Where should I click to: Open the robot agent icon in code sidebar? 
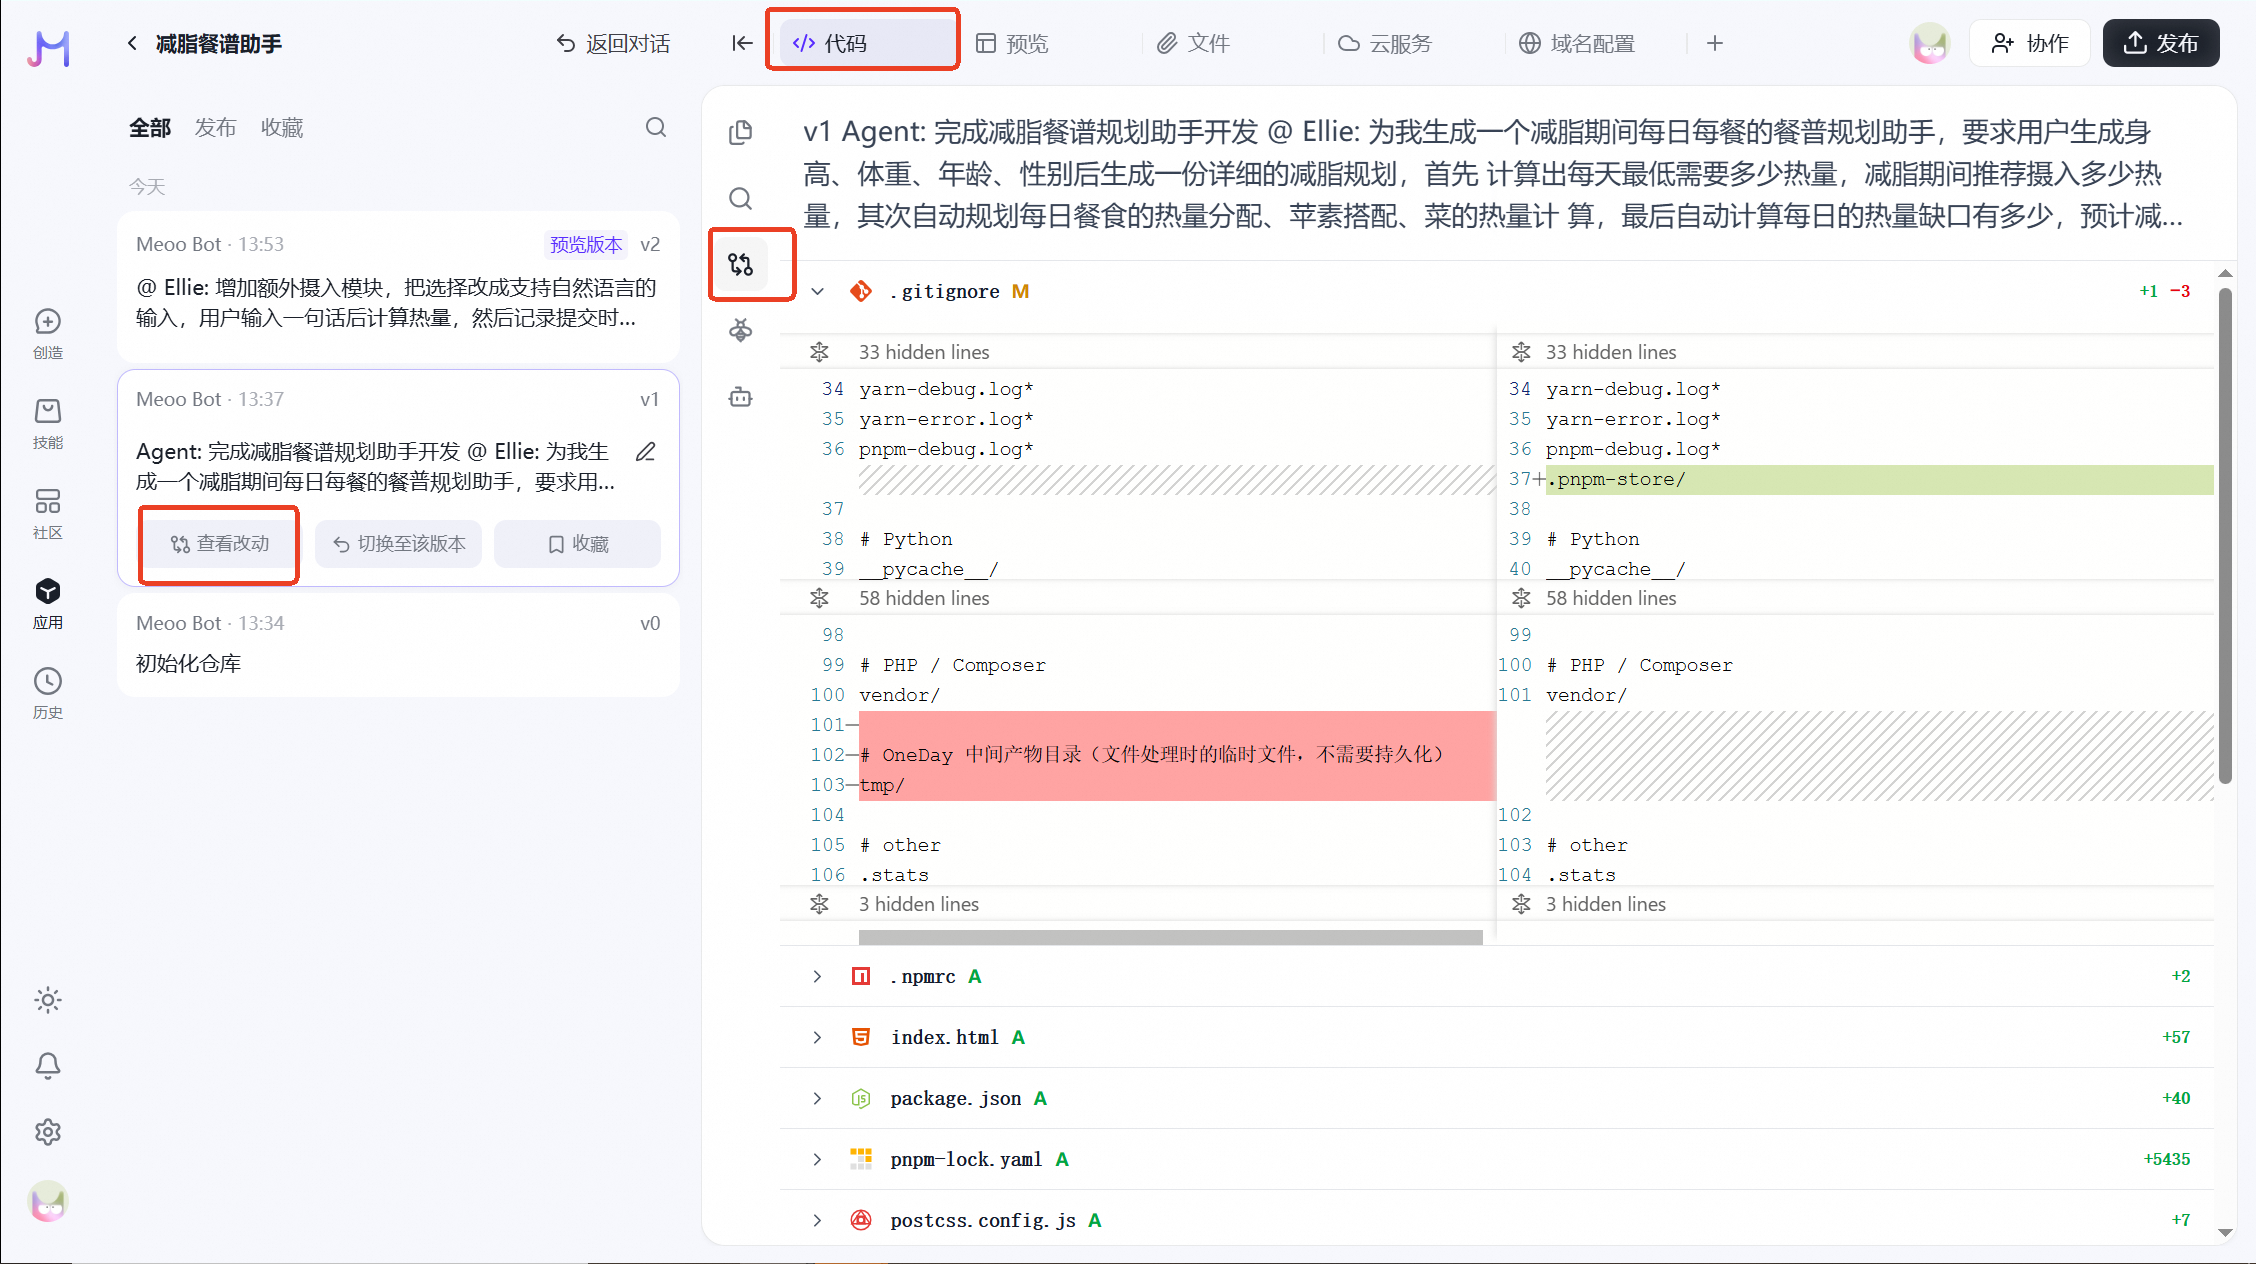[x=741, y=397]
